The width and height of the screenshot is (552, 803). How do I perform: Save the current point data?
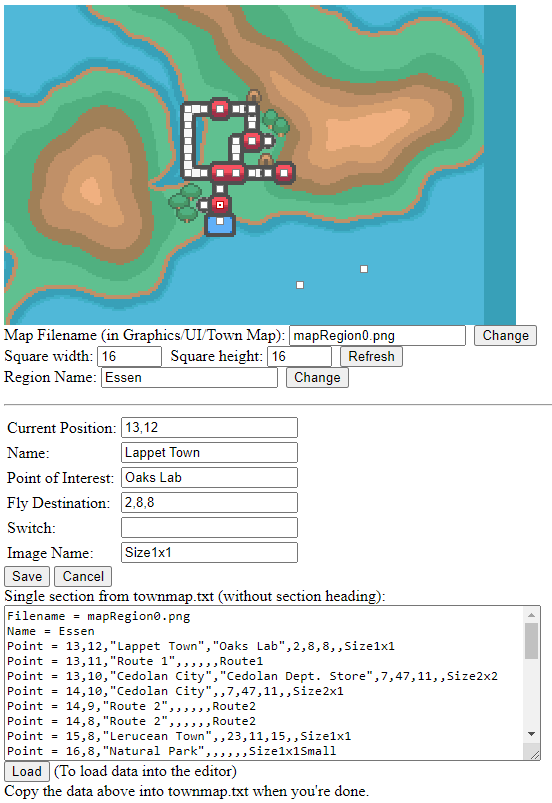[27, 576]
